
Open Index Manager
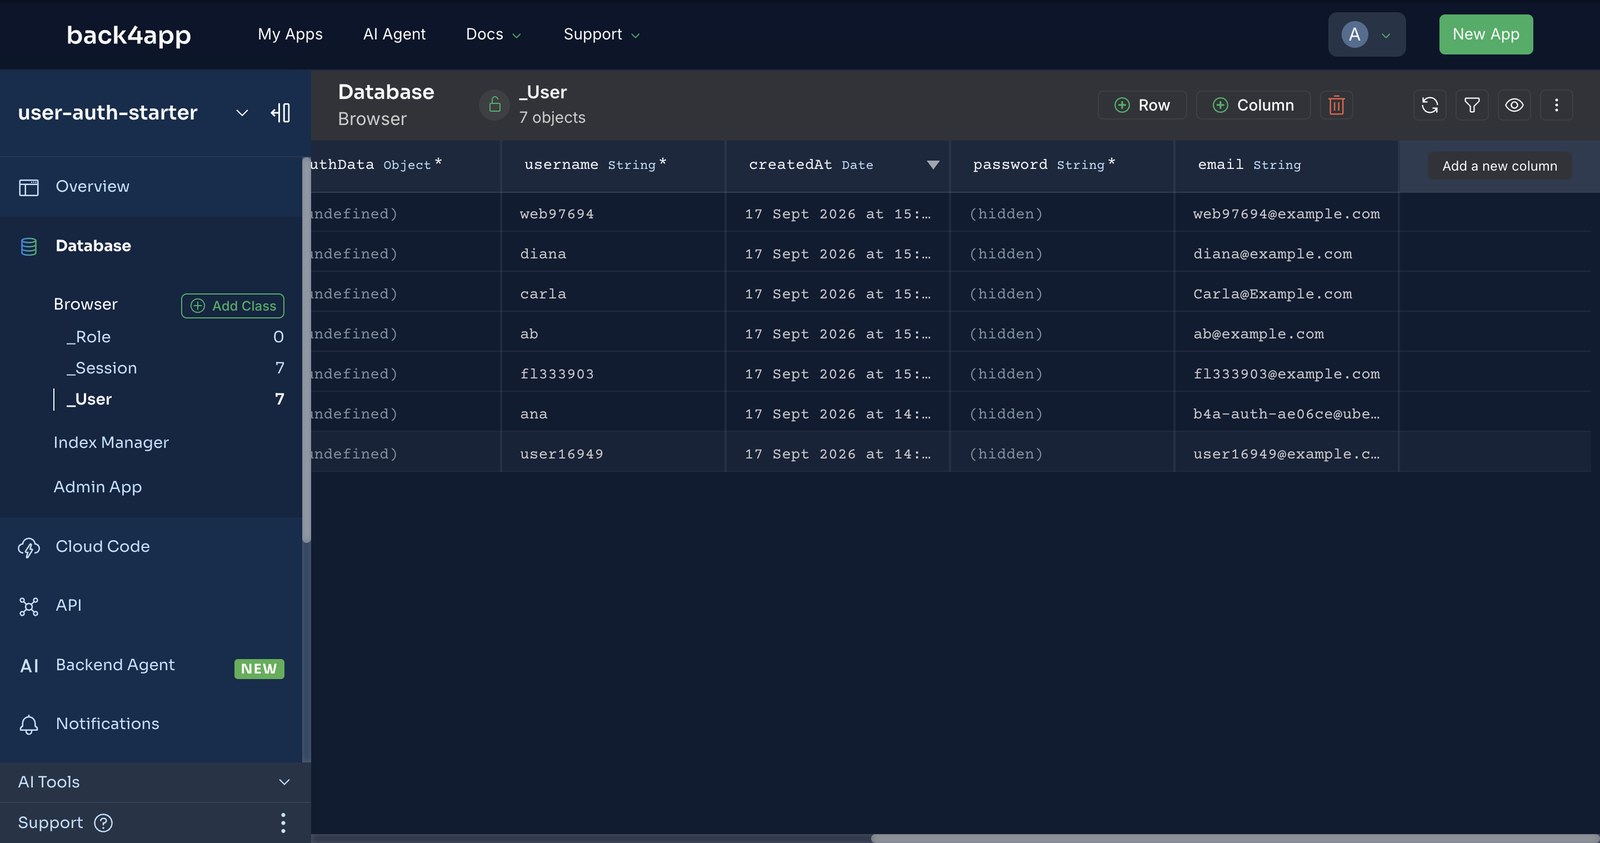pos(111,442)
